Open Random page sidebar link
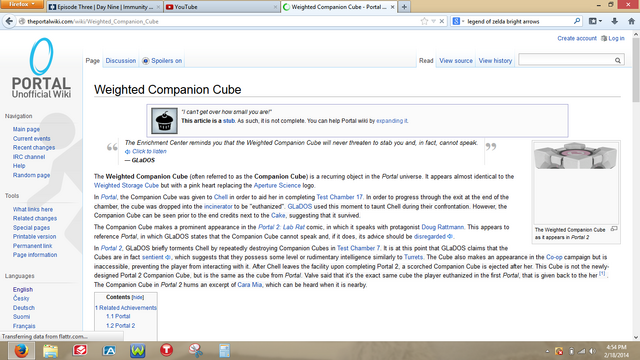 click(31, 175)
